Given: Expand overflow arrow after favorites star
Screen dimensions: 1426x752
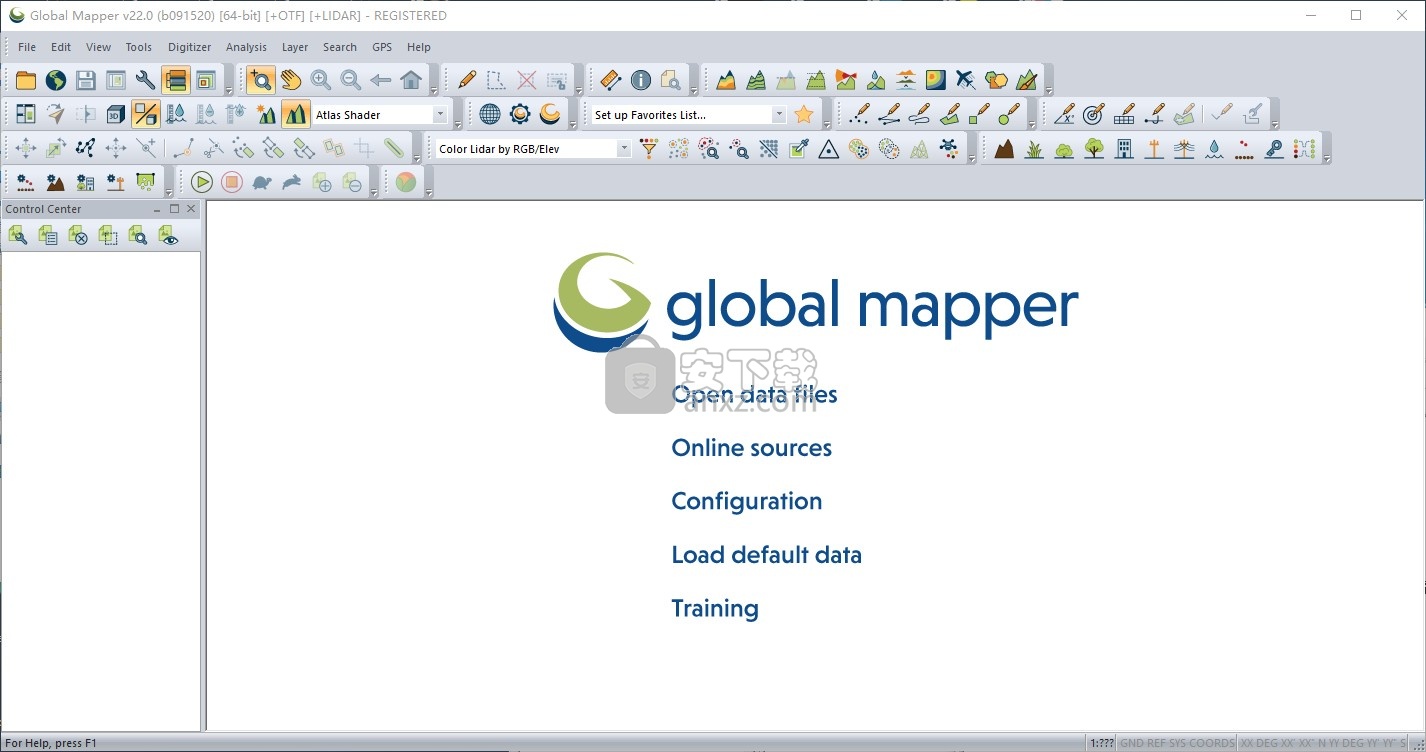Looking at the screenshot, I should (826, 124).
